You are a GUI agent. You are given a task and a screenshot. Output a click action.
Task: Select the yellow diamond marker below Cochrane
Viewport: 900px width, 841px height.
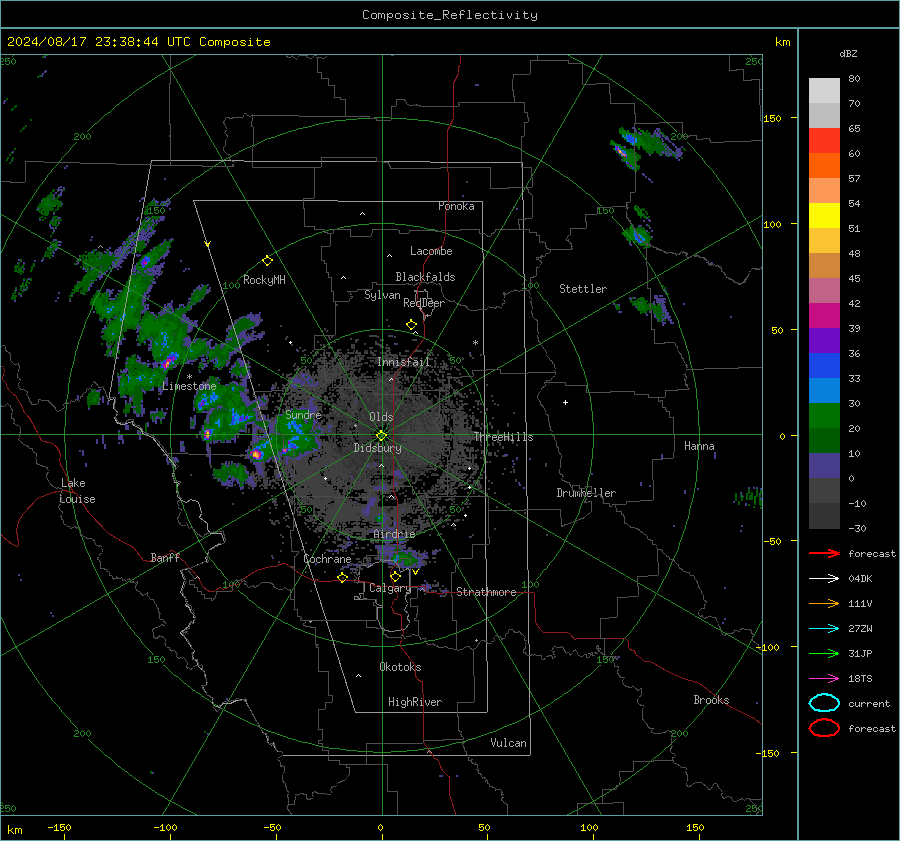click(x=343, y=577)
